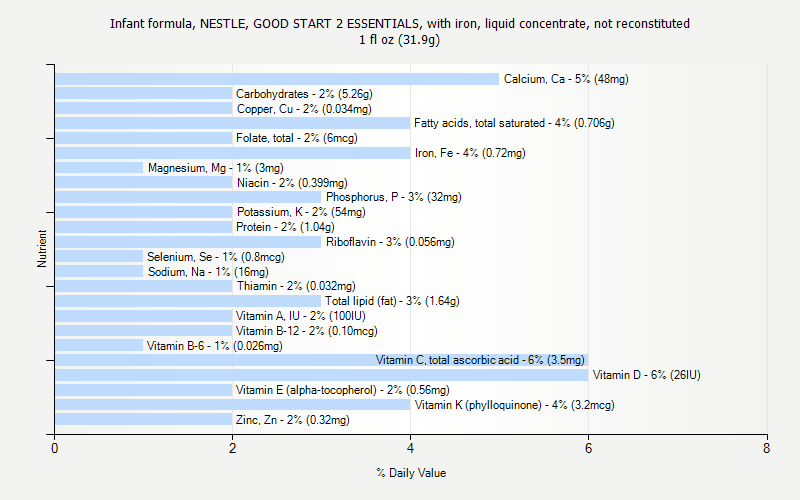Click the Copper bar
This screenshot has width=800, height=500.
tap(144, 108)
